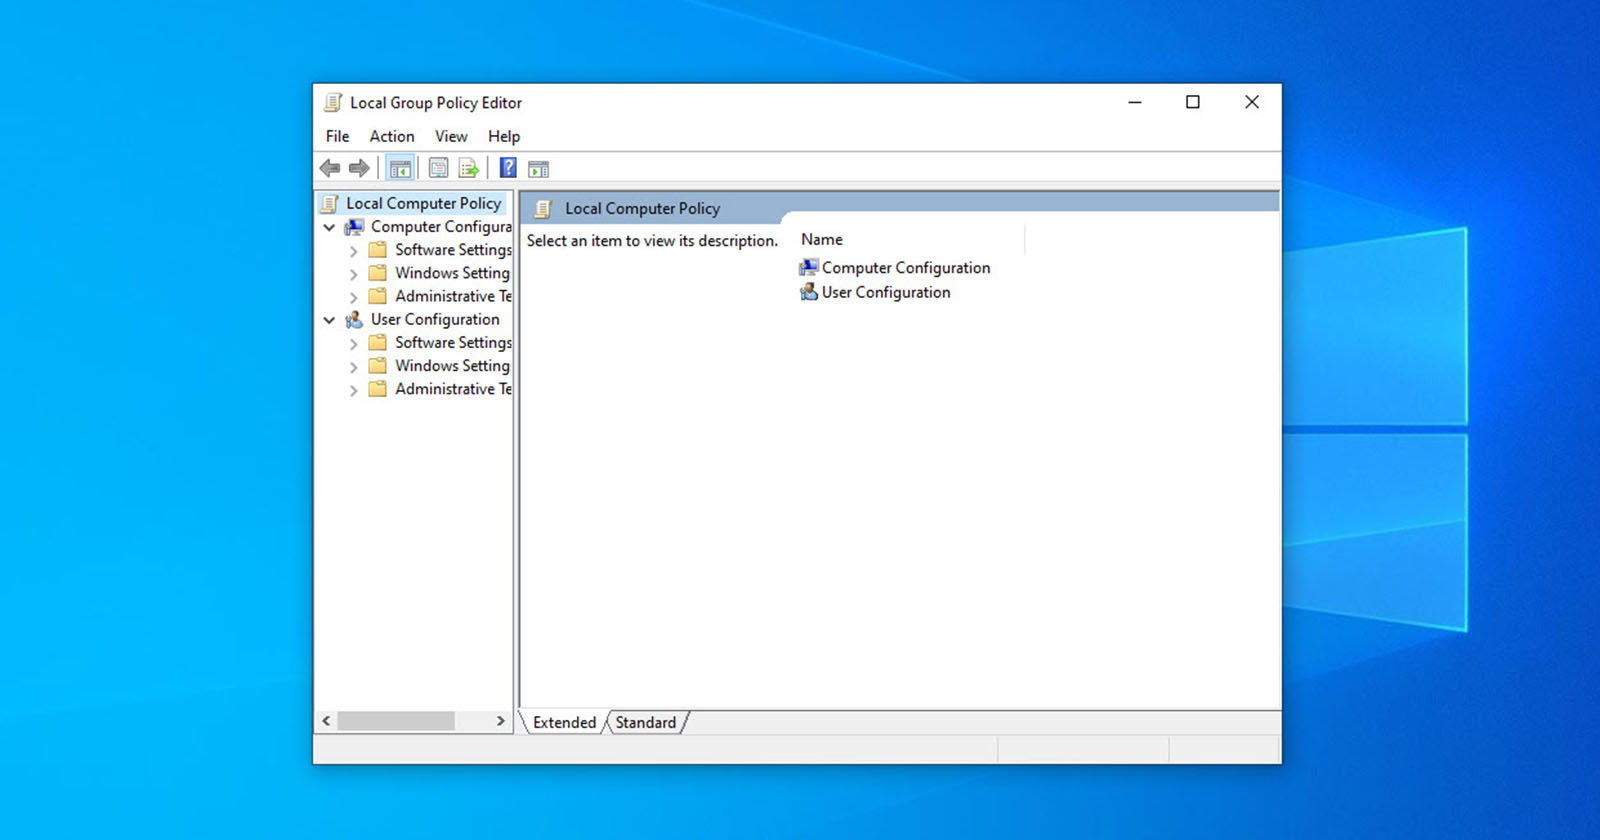This screenshot has width=1600, height=840.
Task: Toggle the Show/Hide Action Pane toolbar icon
Action: click(x=538, y=168)
